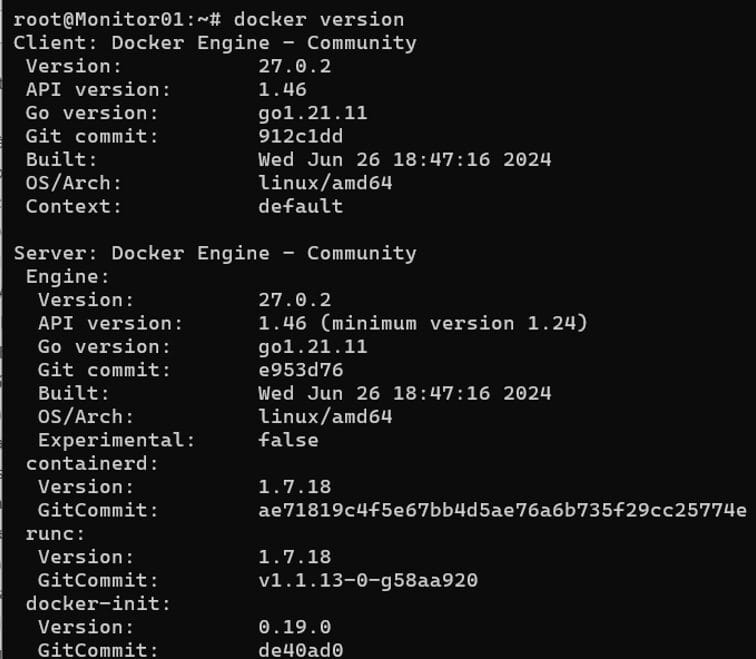Select the 'minimum version 1.24' text
756x659 pixels.
[454, 323]
